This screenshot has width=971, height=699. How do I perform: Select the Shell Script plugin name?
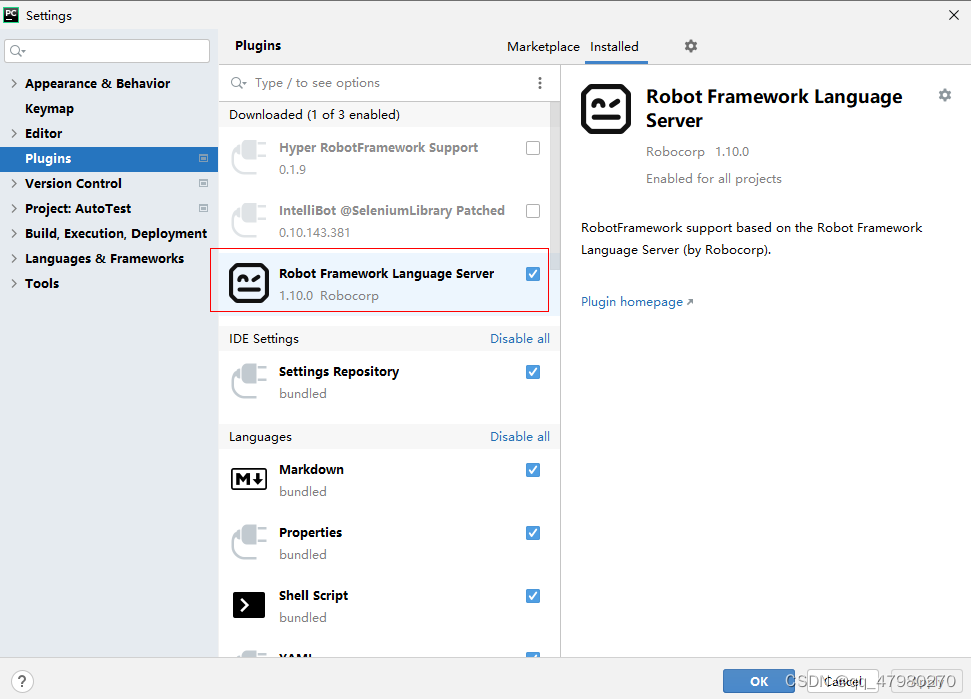[313, 596]
